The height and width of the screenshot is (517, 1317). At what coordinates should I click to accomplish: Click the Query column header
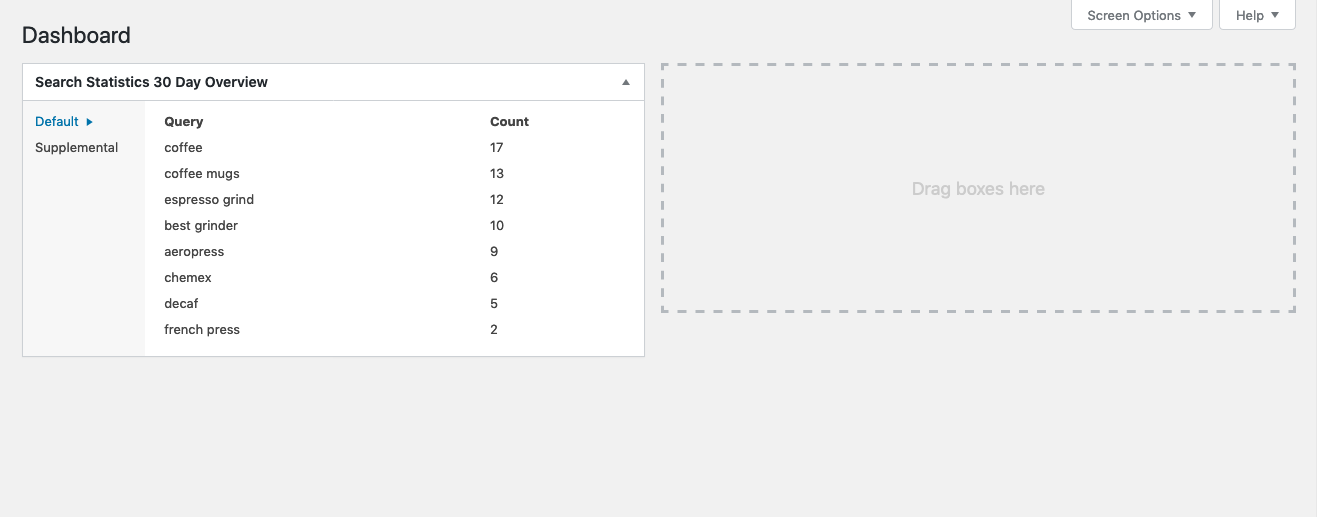click(184, 122)
